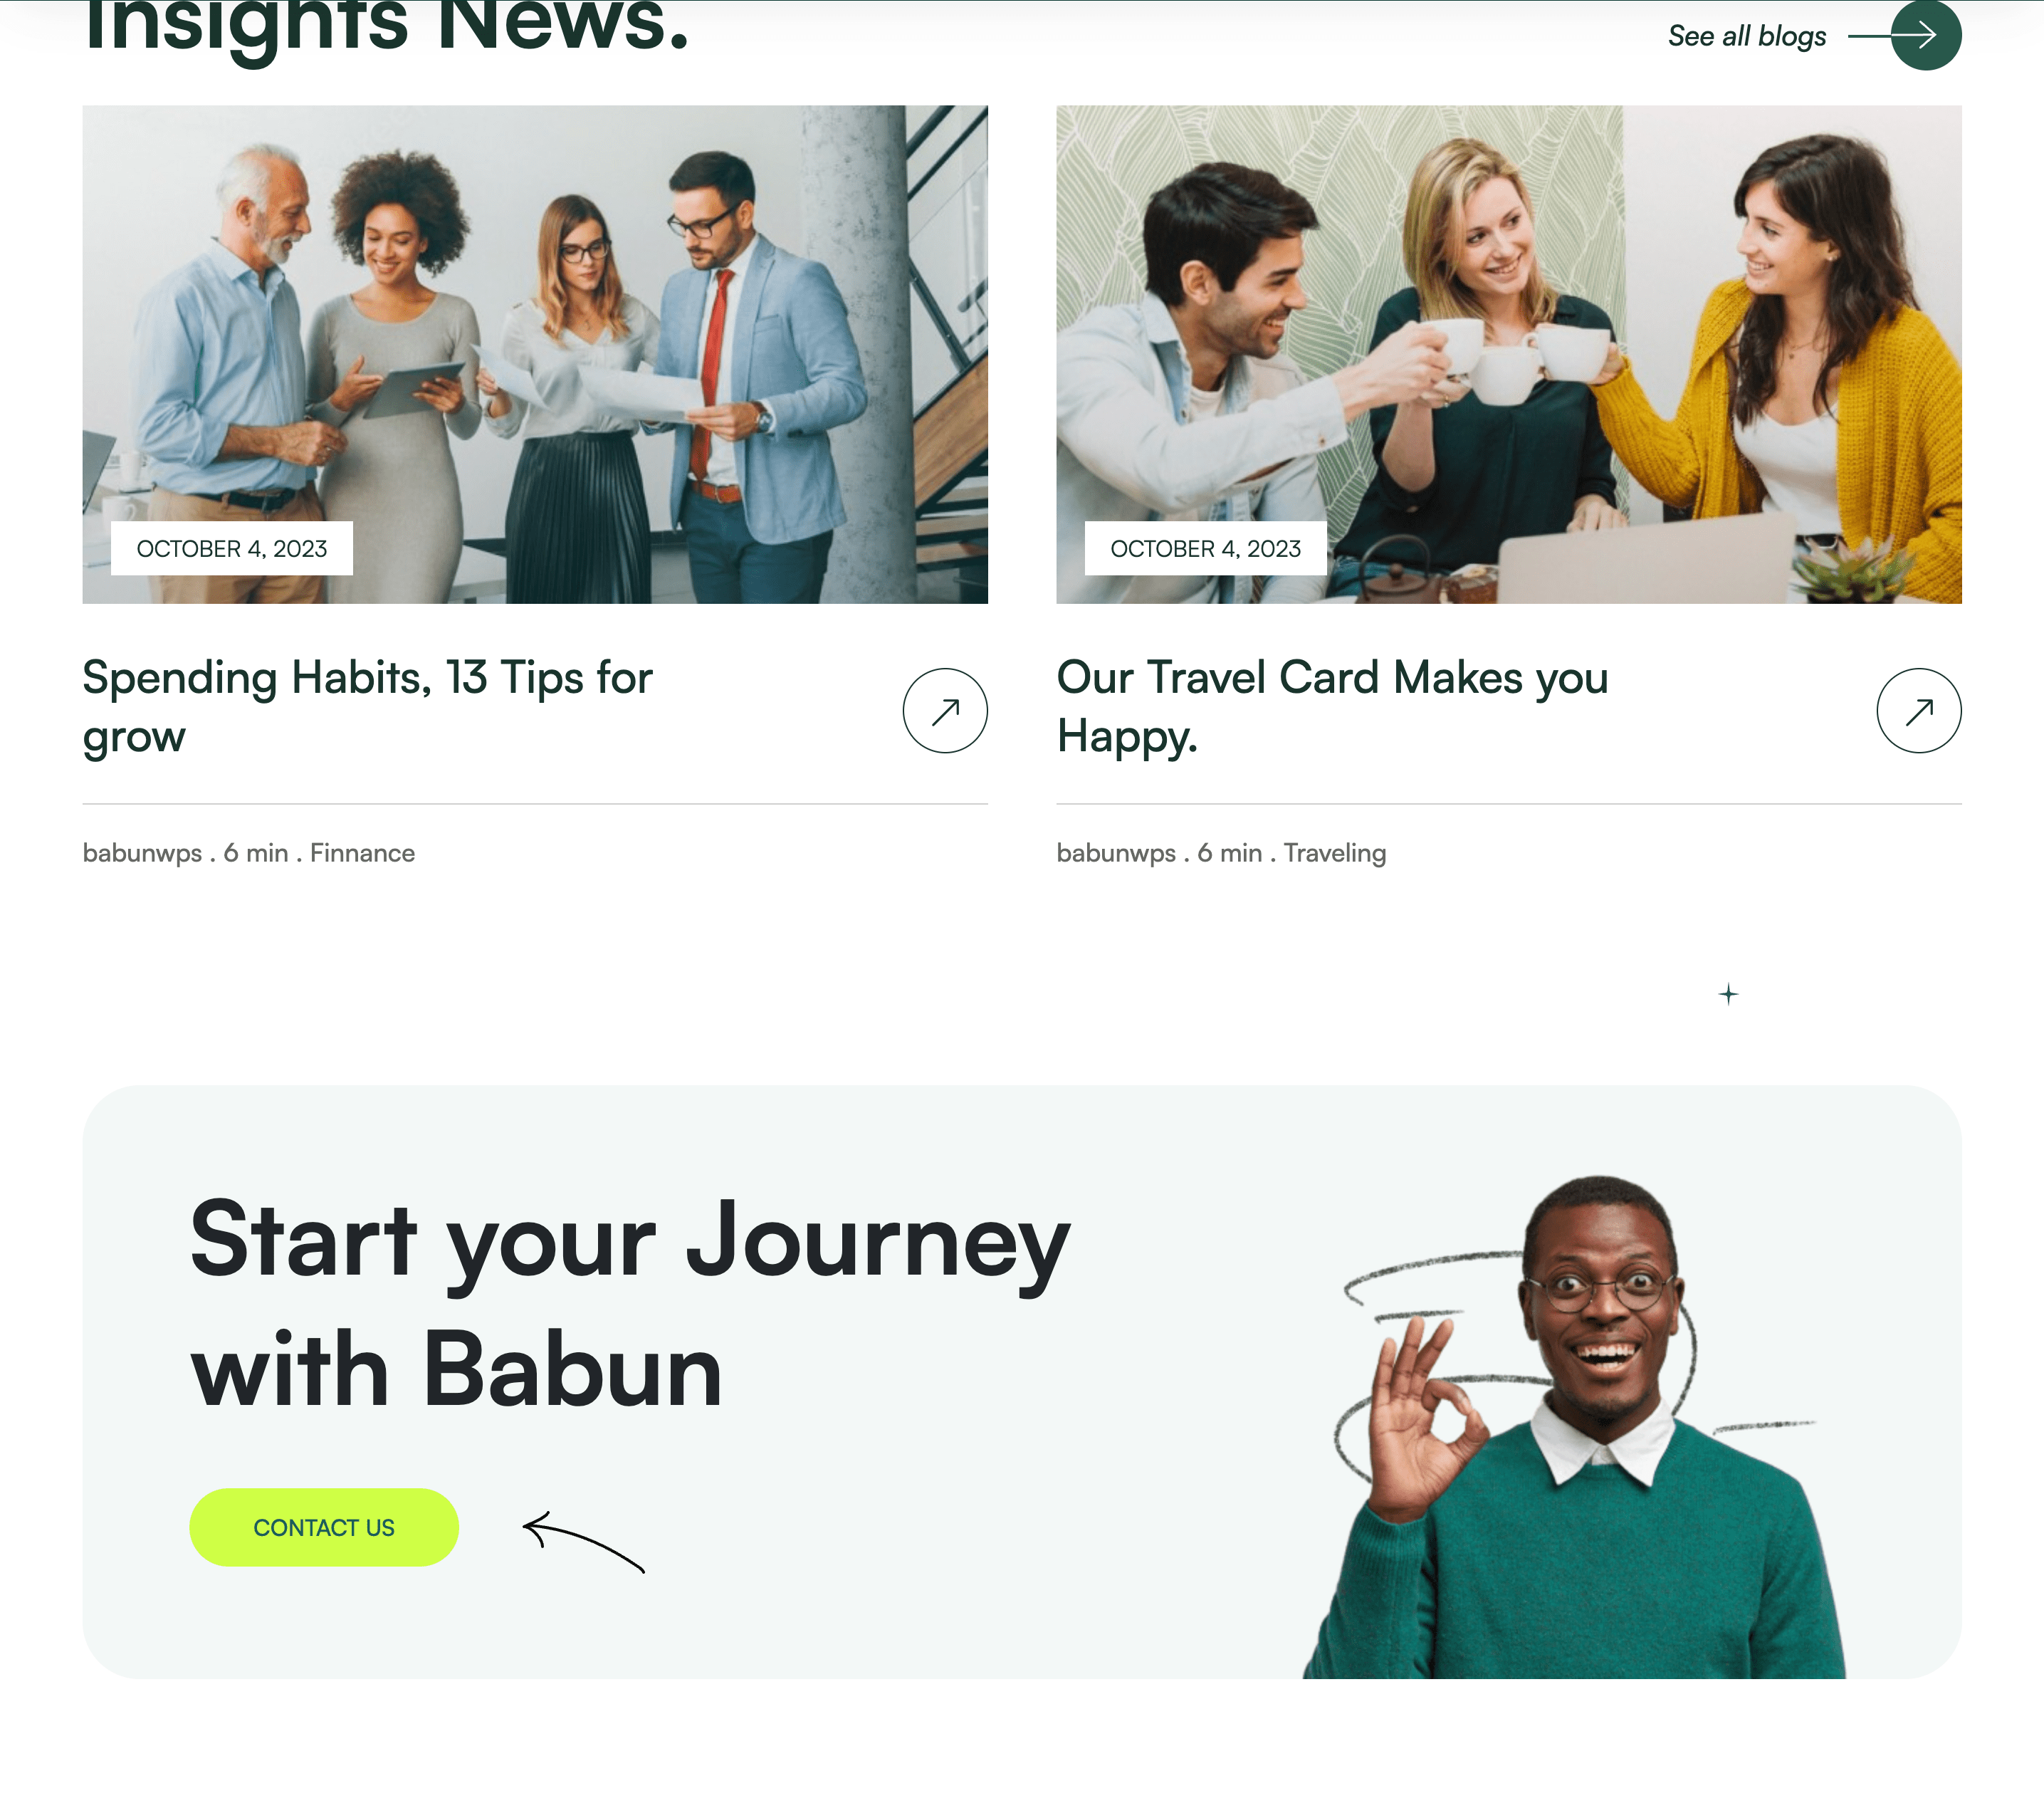Click the green arrow circle beside See all blogs

tap(1925, 35)
